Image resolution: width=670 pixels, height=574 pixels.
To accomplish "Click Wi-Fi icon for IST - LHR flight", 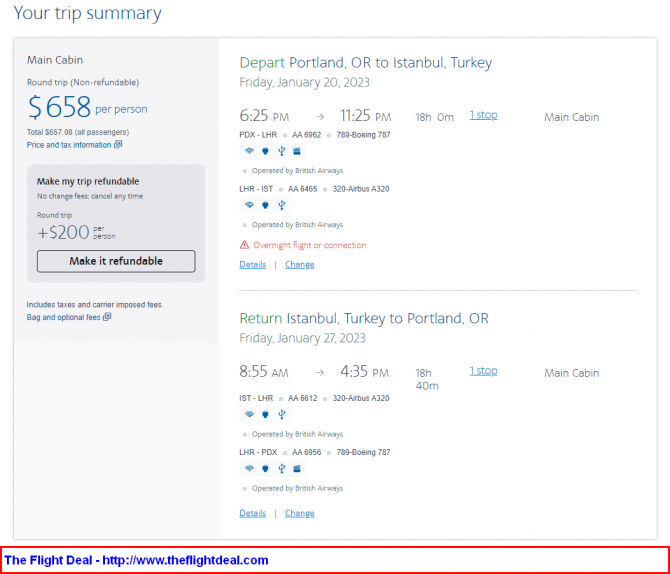I will coord(249,414).
